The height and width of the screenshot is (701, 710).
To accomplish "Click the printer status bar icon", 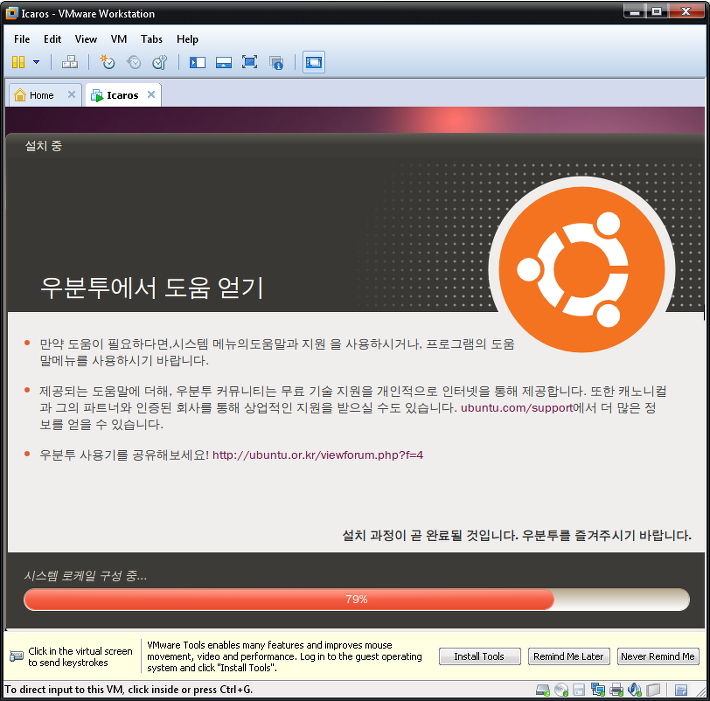I will [616, 690].
